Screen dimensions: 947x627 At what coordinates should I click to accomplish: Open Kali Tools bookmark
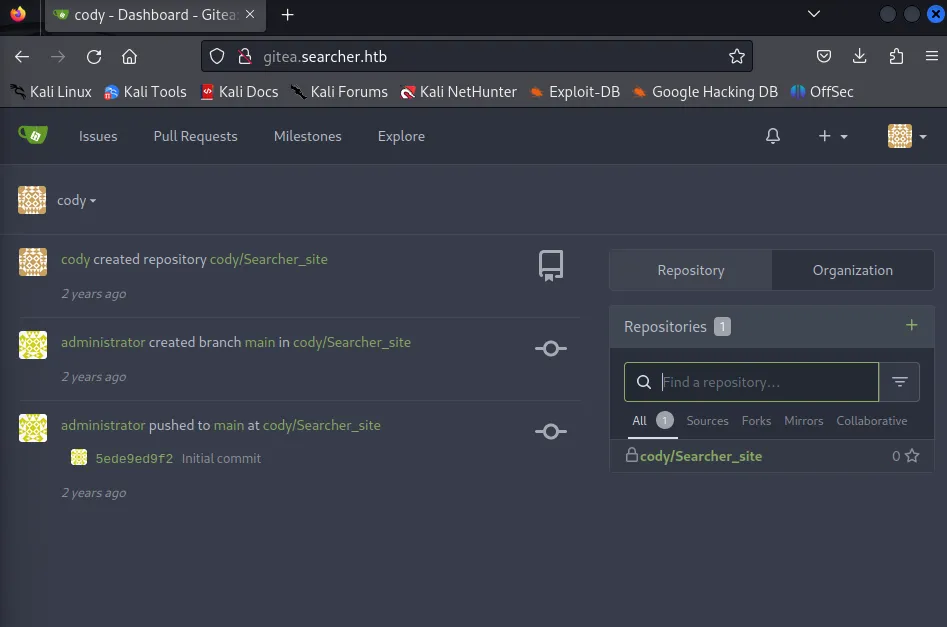(146, 92)
